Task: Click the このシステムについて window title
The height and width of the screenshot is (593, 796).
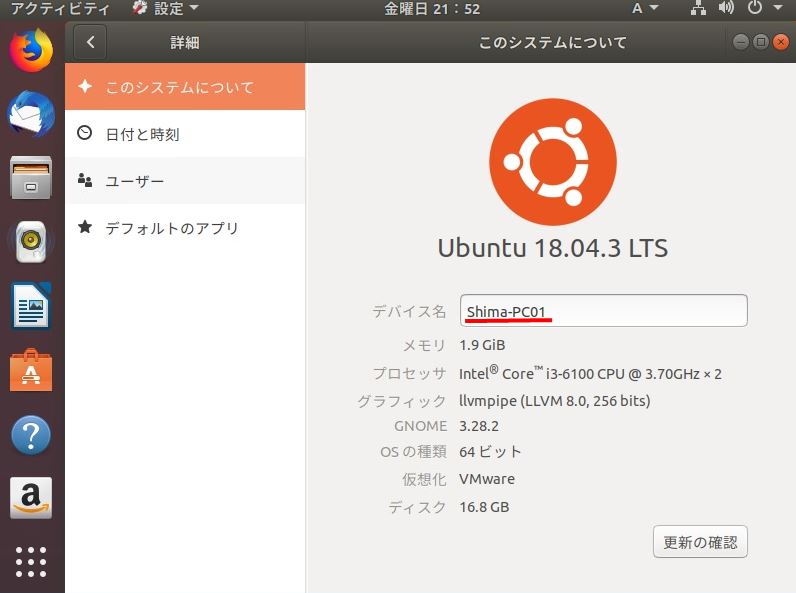Action: (553, 42)
